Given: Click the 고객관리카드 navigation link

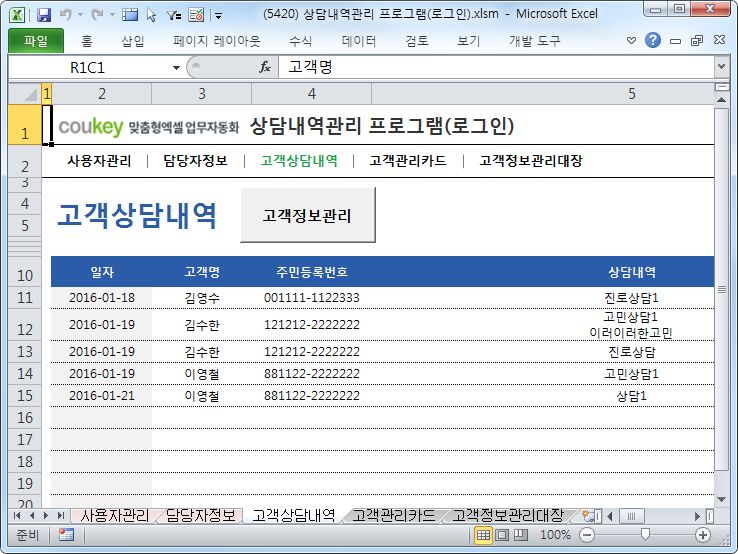Looking at the screenshot, I should (408, 161).
